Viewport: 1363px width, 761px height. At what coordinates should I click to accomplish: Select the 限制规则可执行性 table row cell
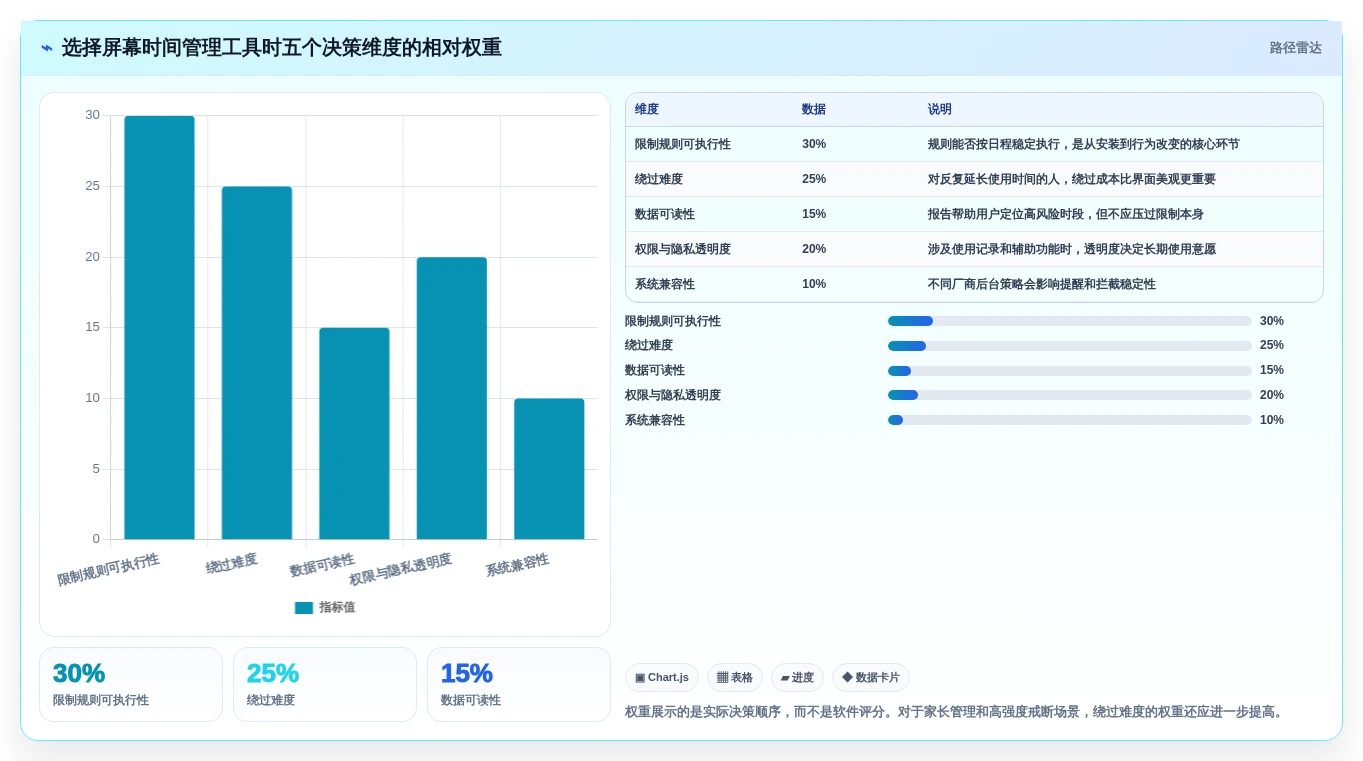tap(683, 145)
